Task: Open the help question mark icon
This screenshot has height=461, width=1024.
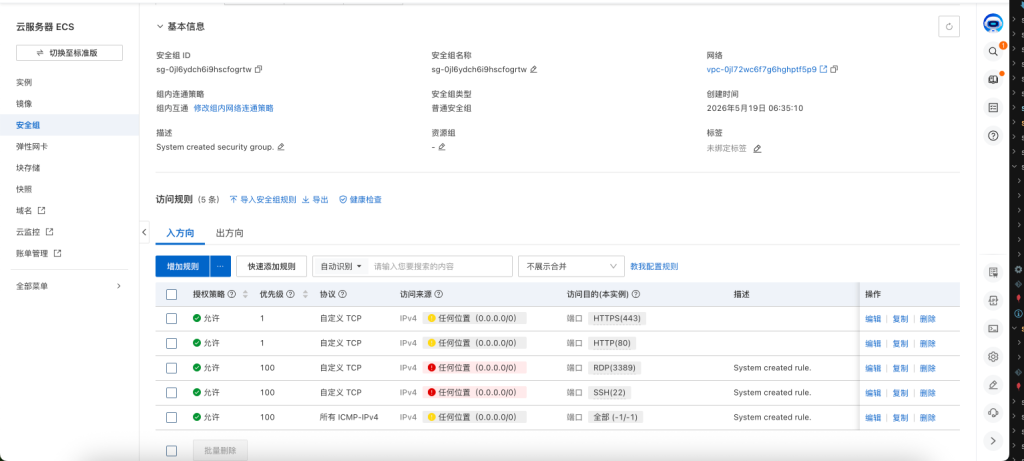Action: (993, 136)
